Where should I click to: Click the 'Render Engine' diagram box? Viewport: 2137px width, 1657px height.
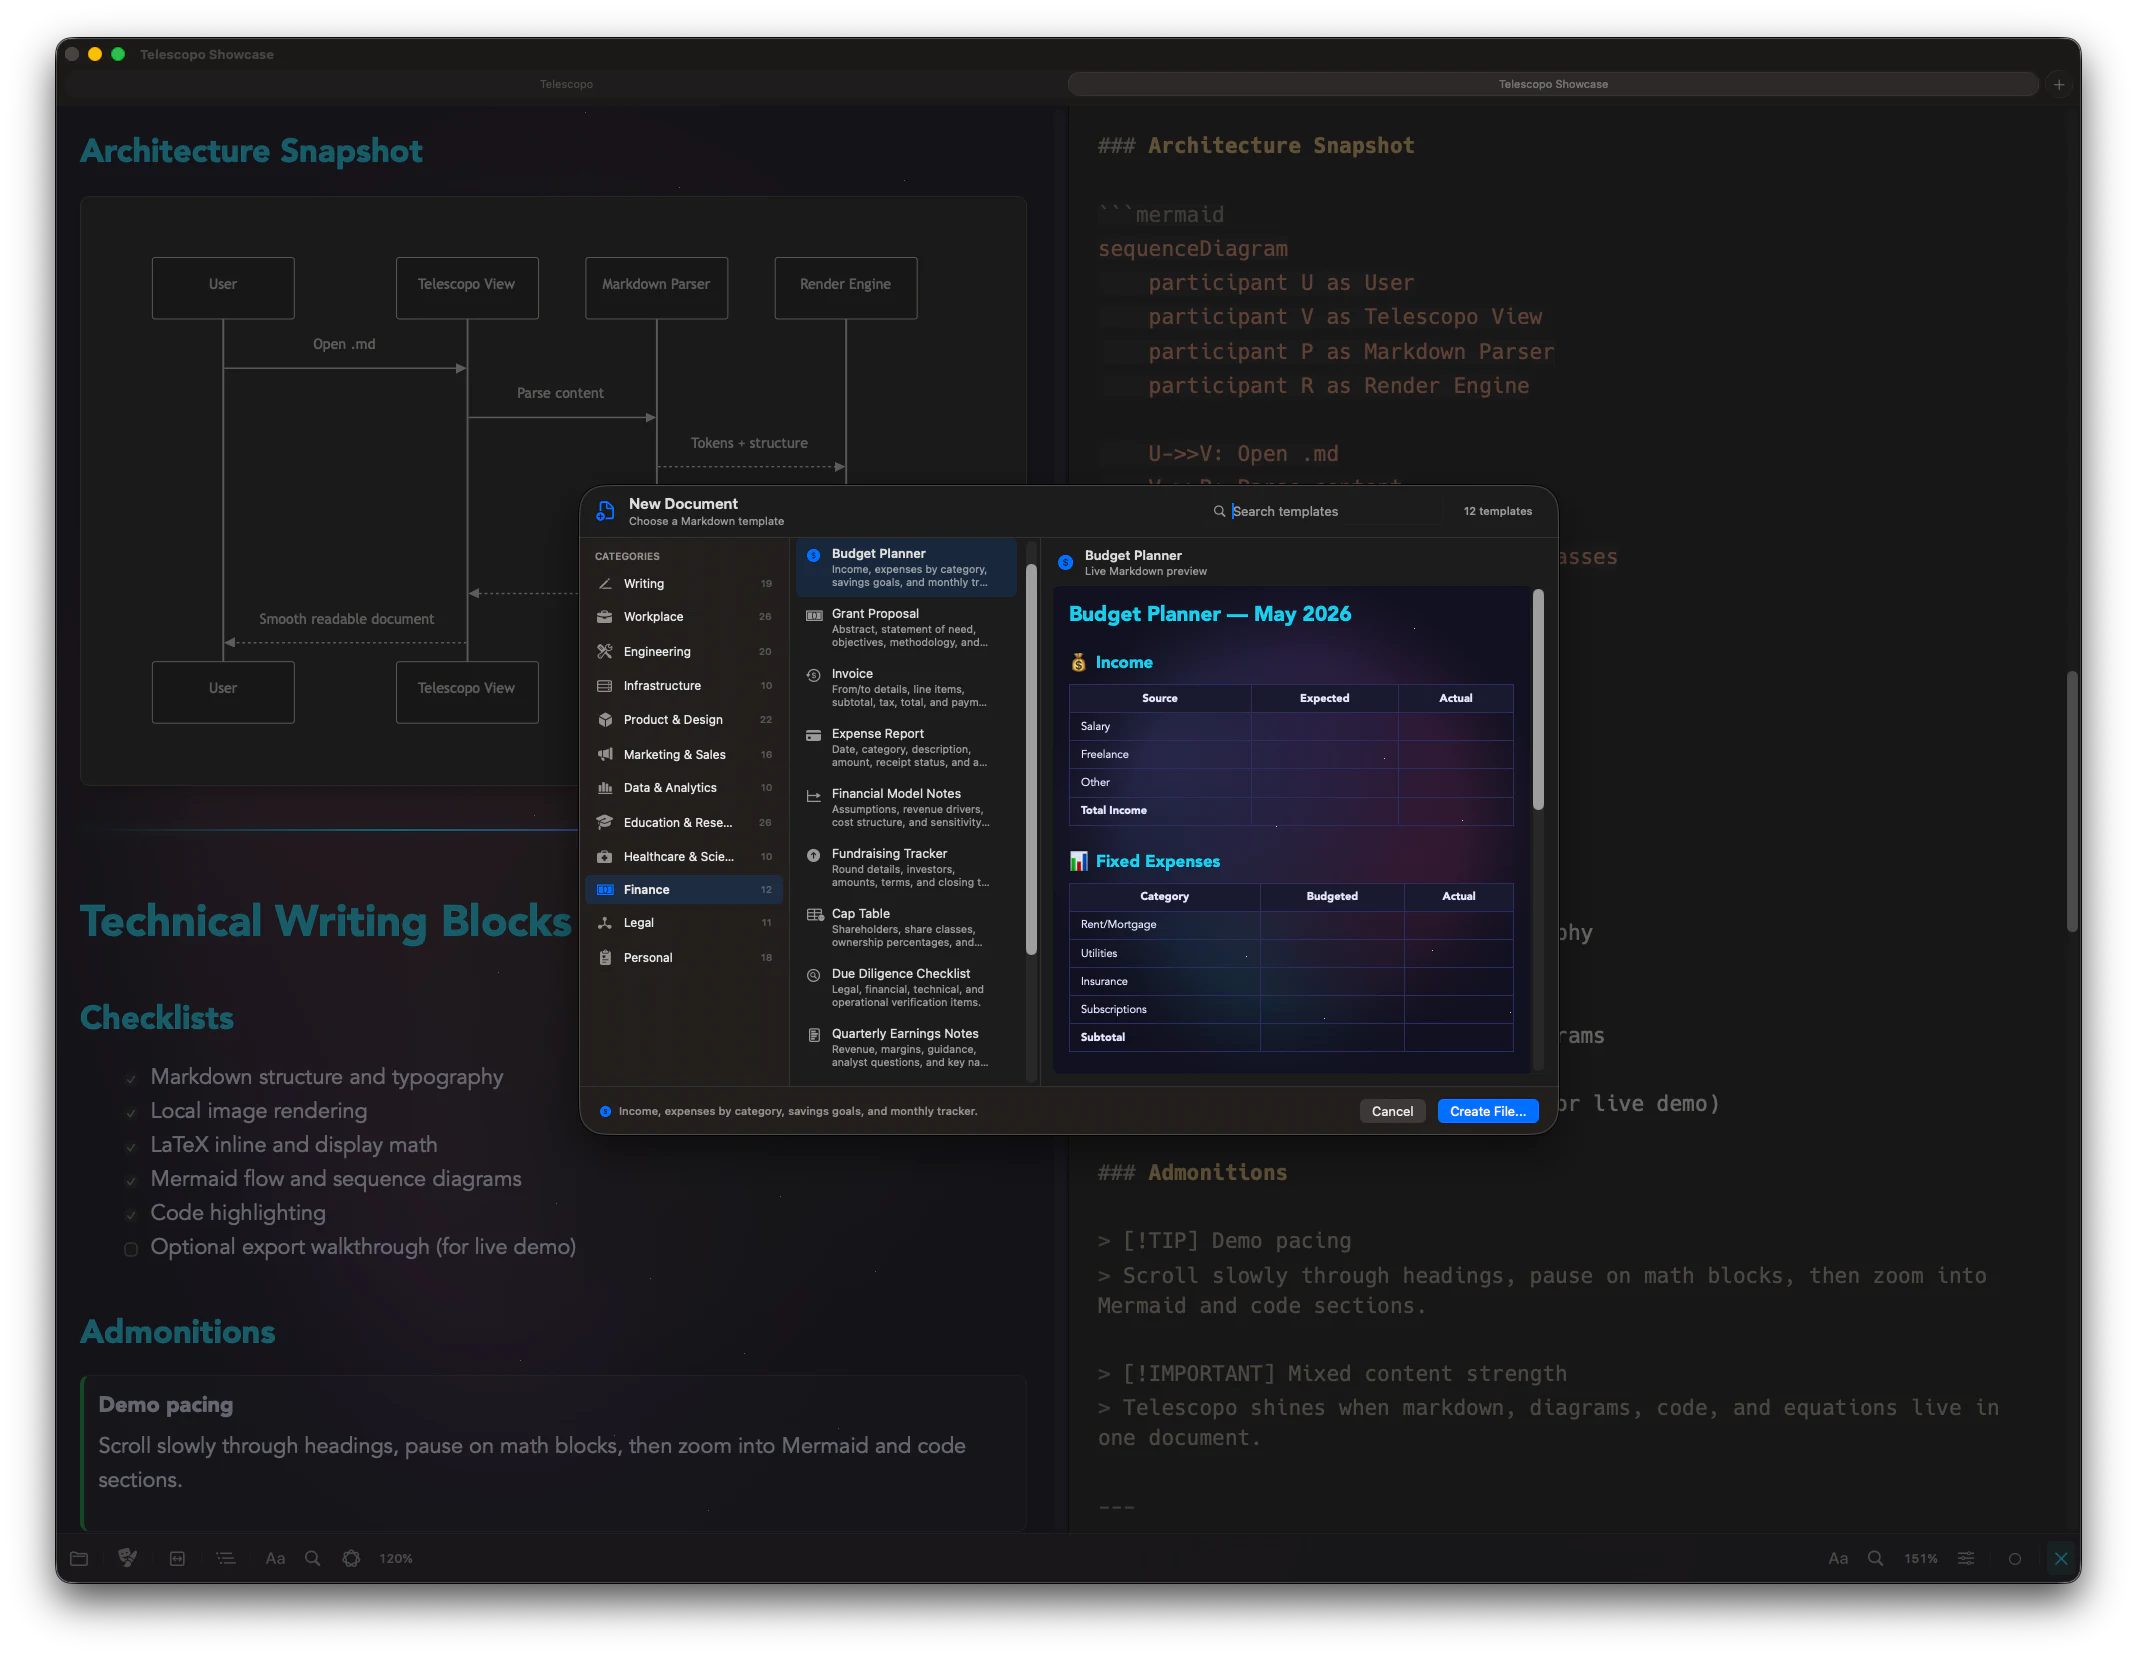[845, 287]
